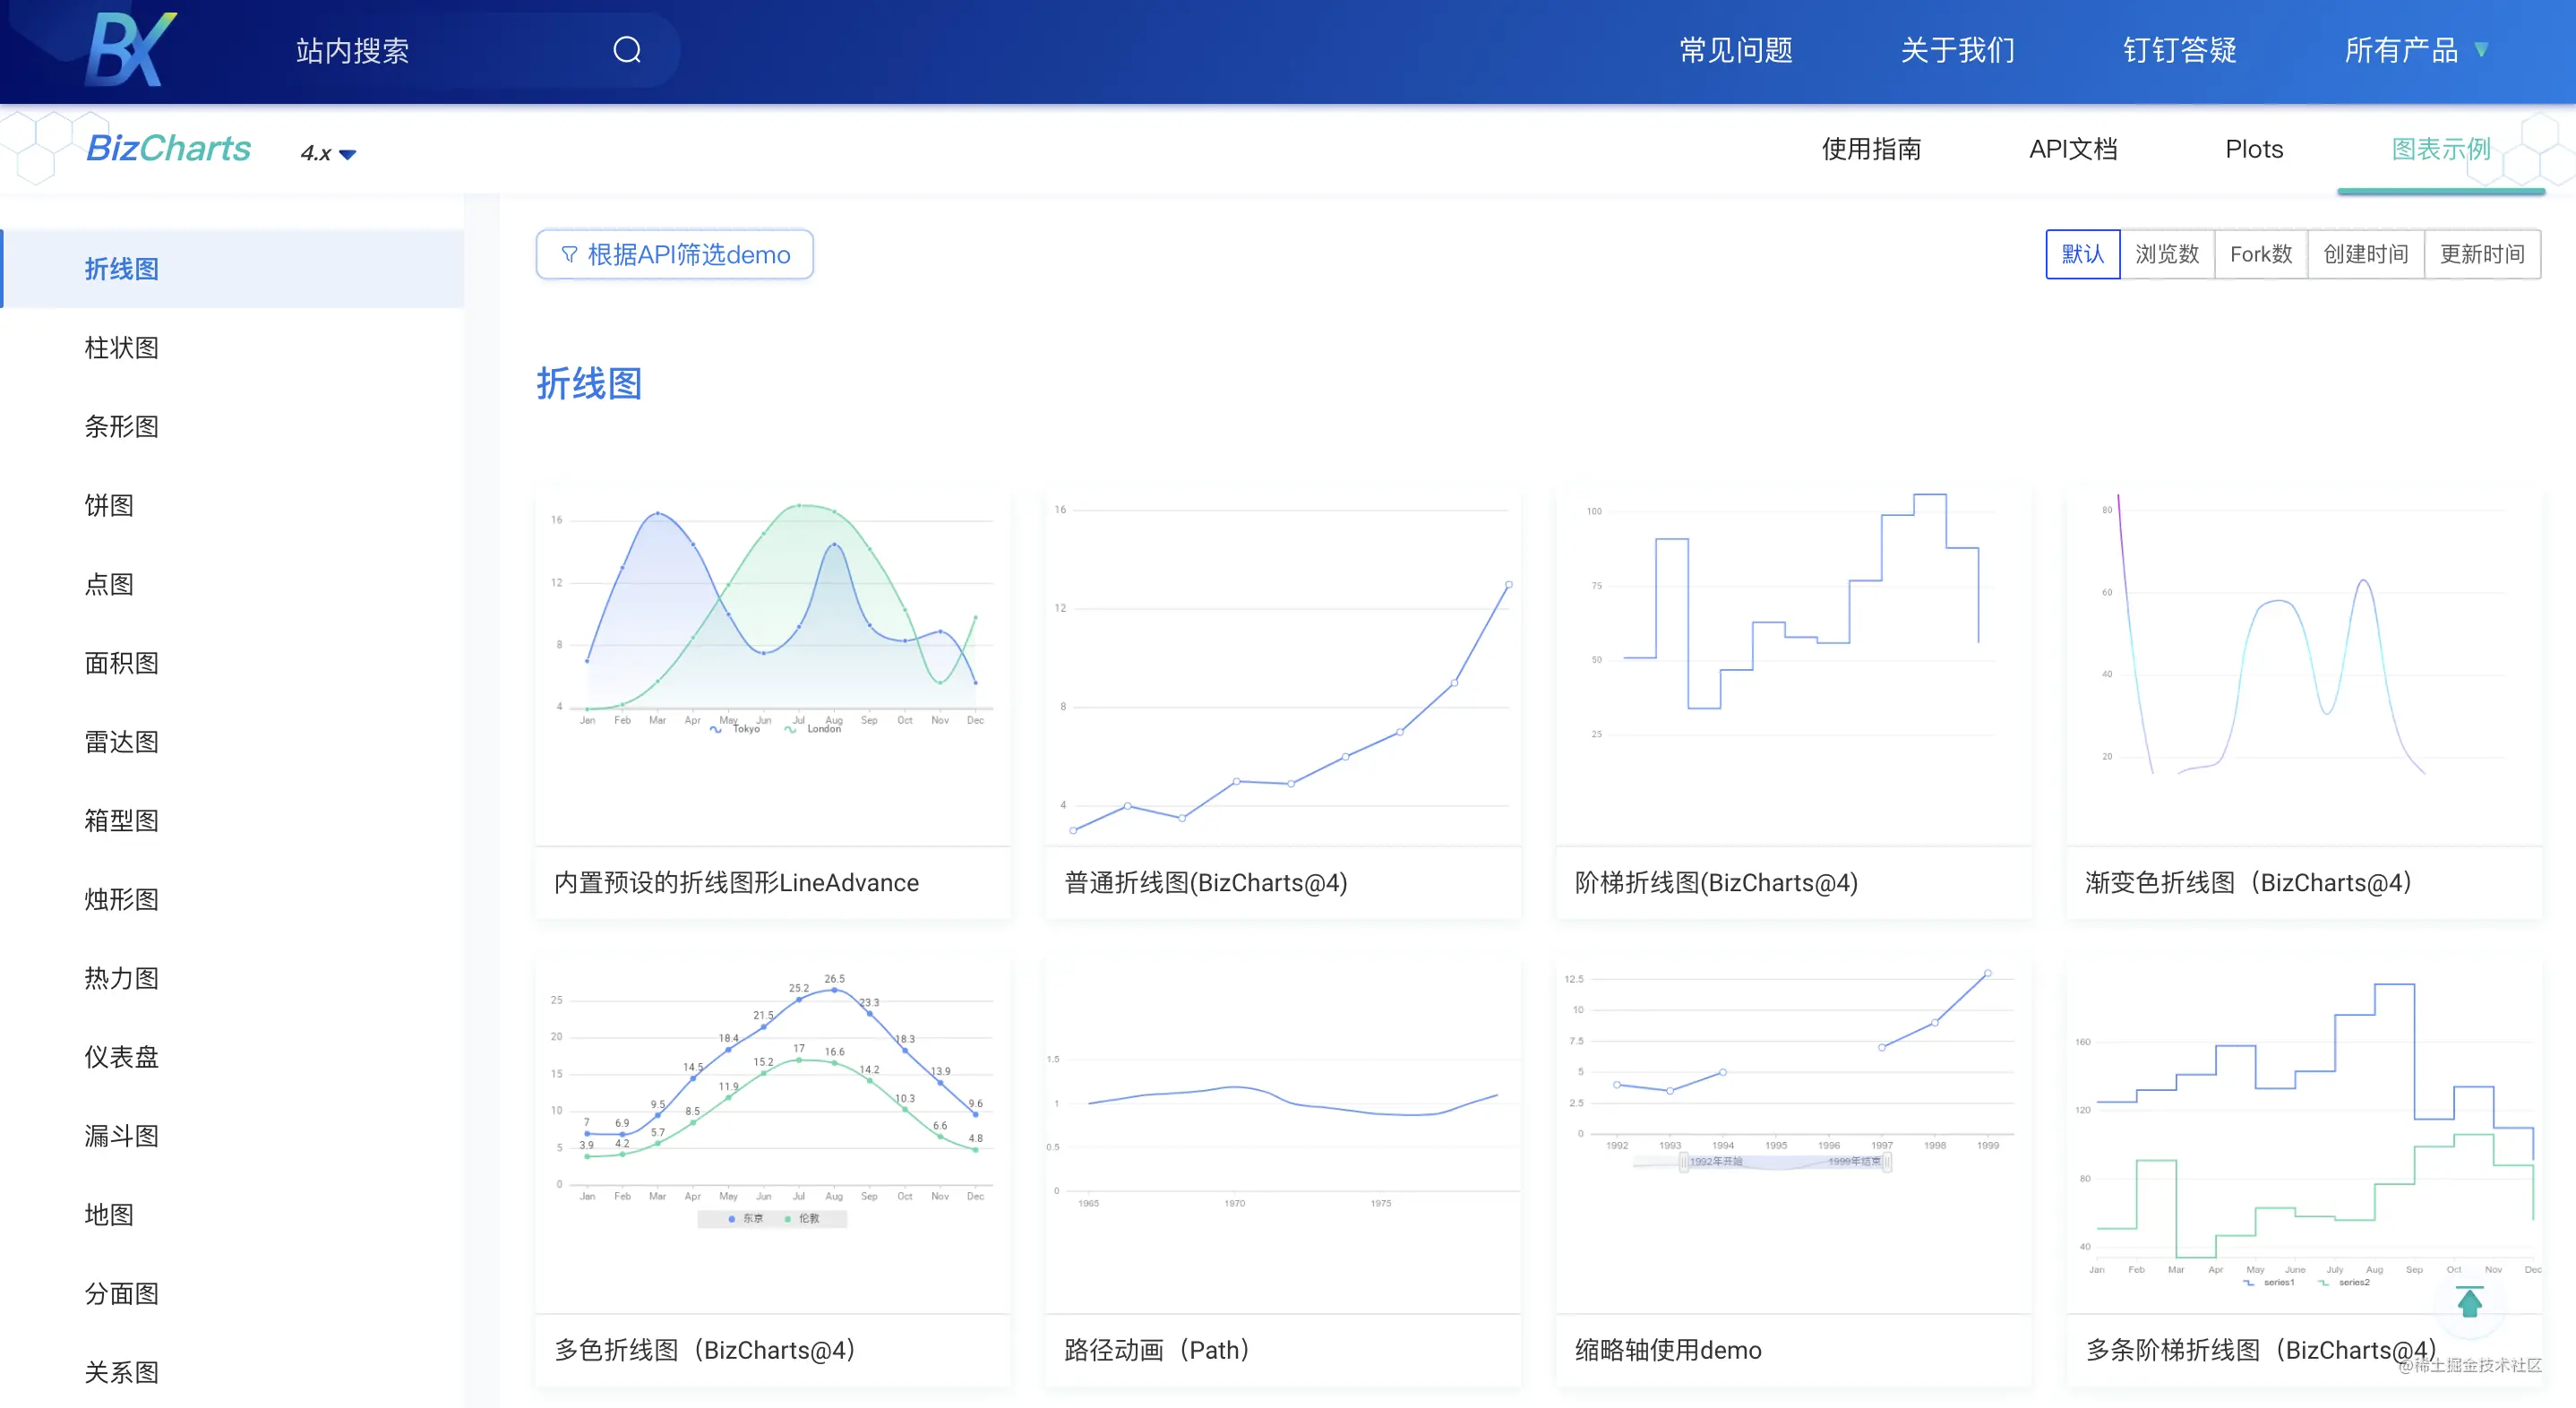Click the 东京 legend dot in multicolor chart
Image resolution: width=2576 pixels, height=1408 pixels.
point(732,1218)
